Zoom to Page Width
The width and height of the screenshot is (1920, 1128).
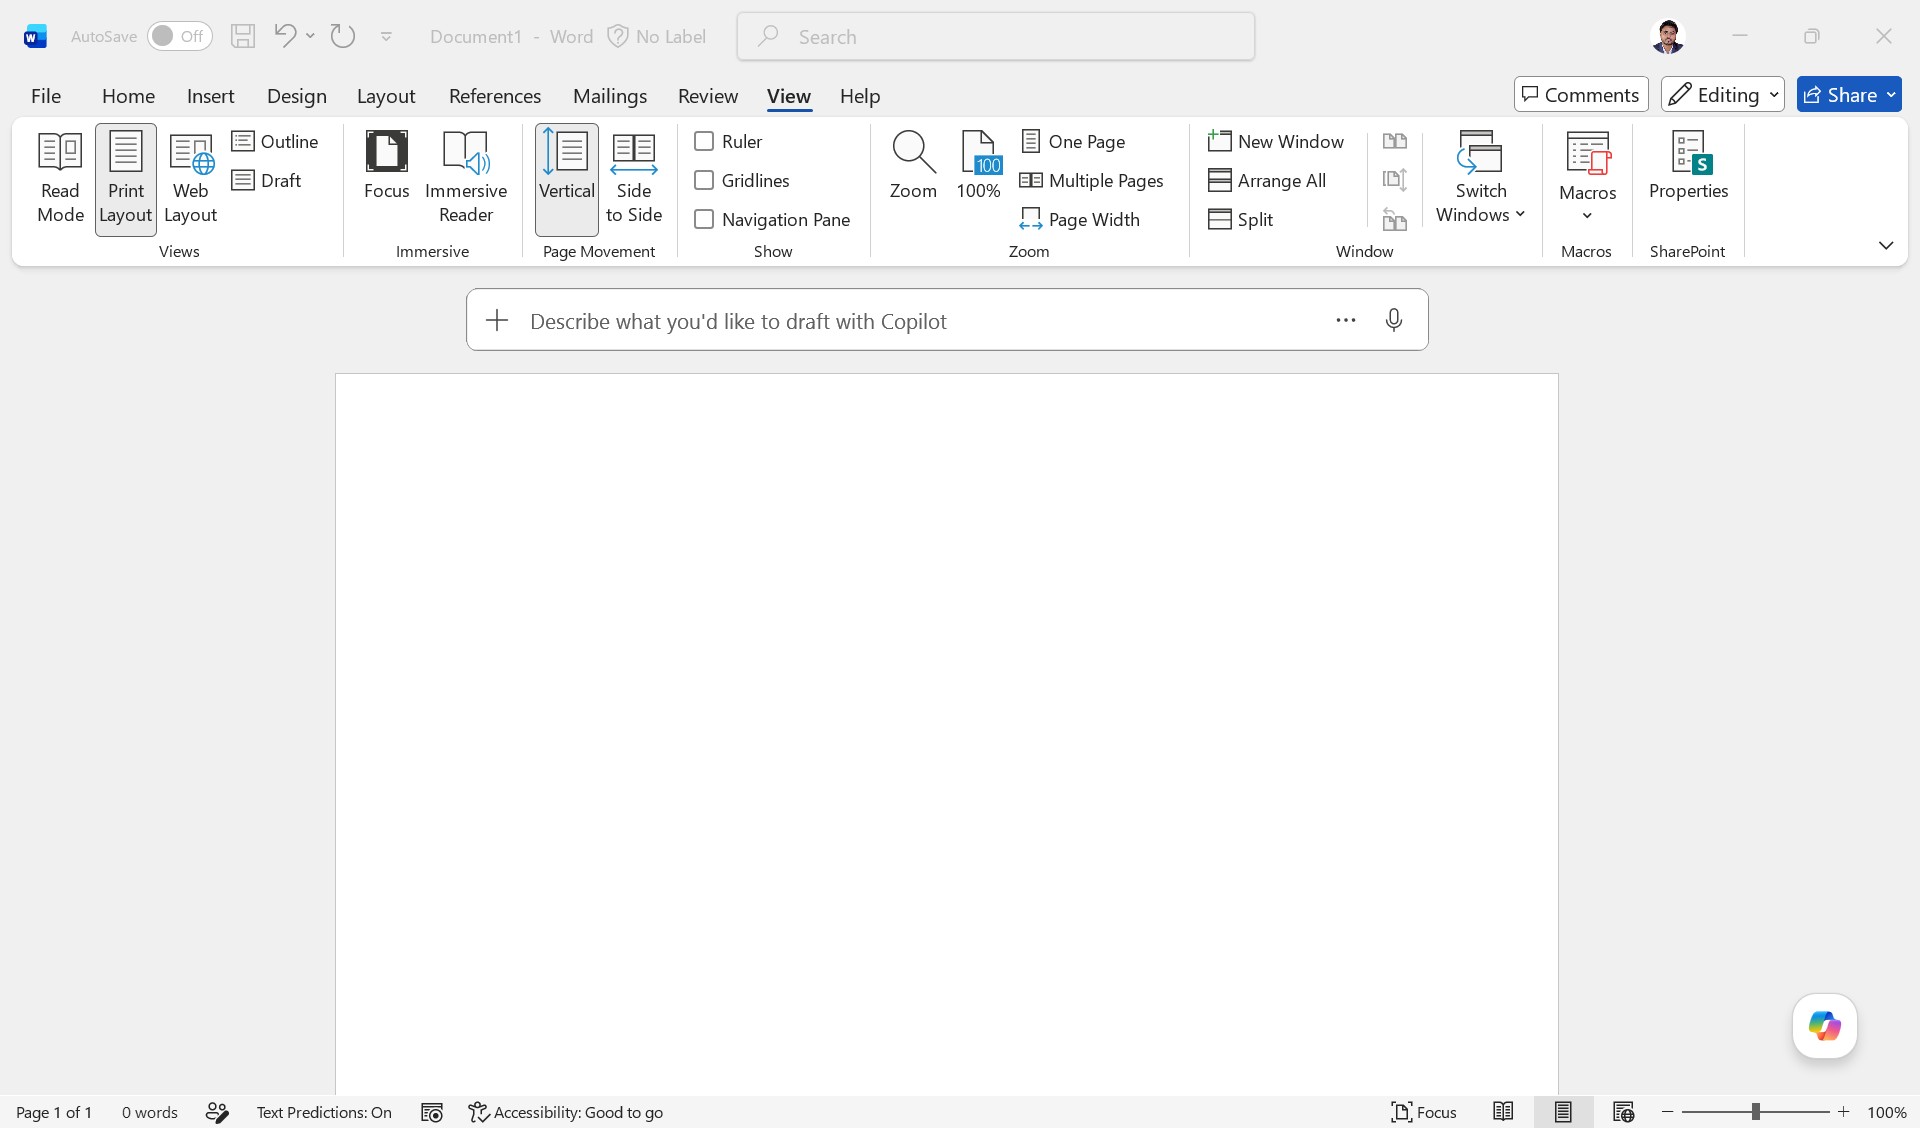1080,219
